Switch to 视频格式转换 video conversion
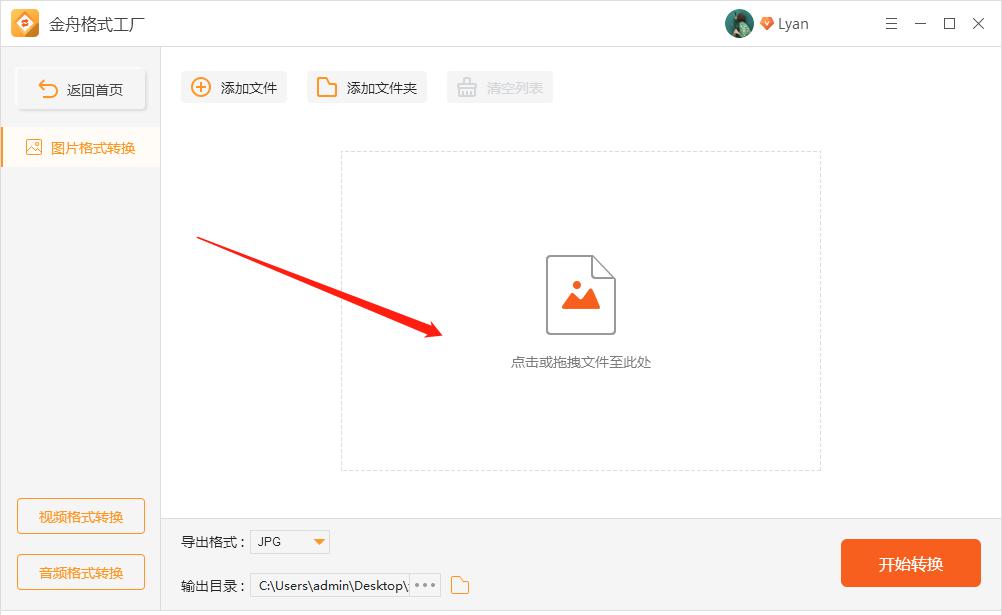This screenshot has height=615, width=1002. pos(80,516)
